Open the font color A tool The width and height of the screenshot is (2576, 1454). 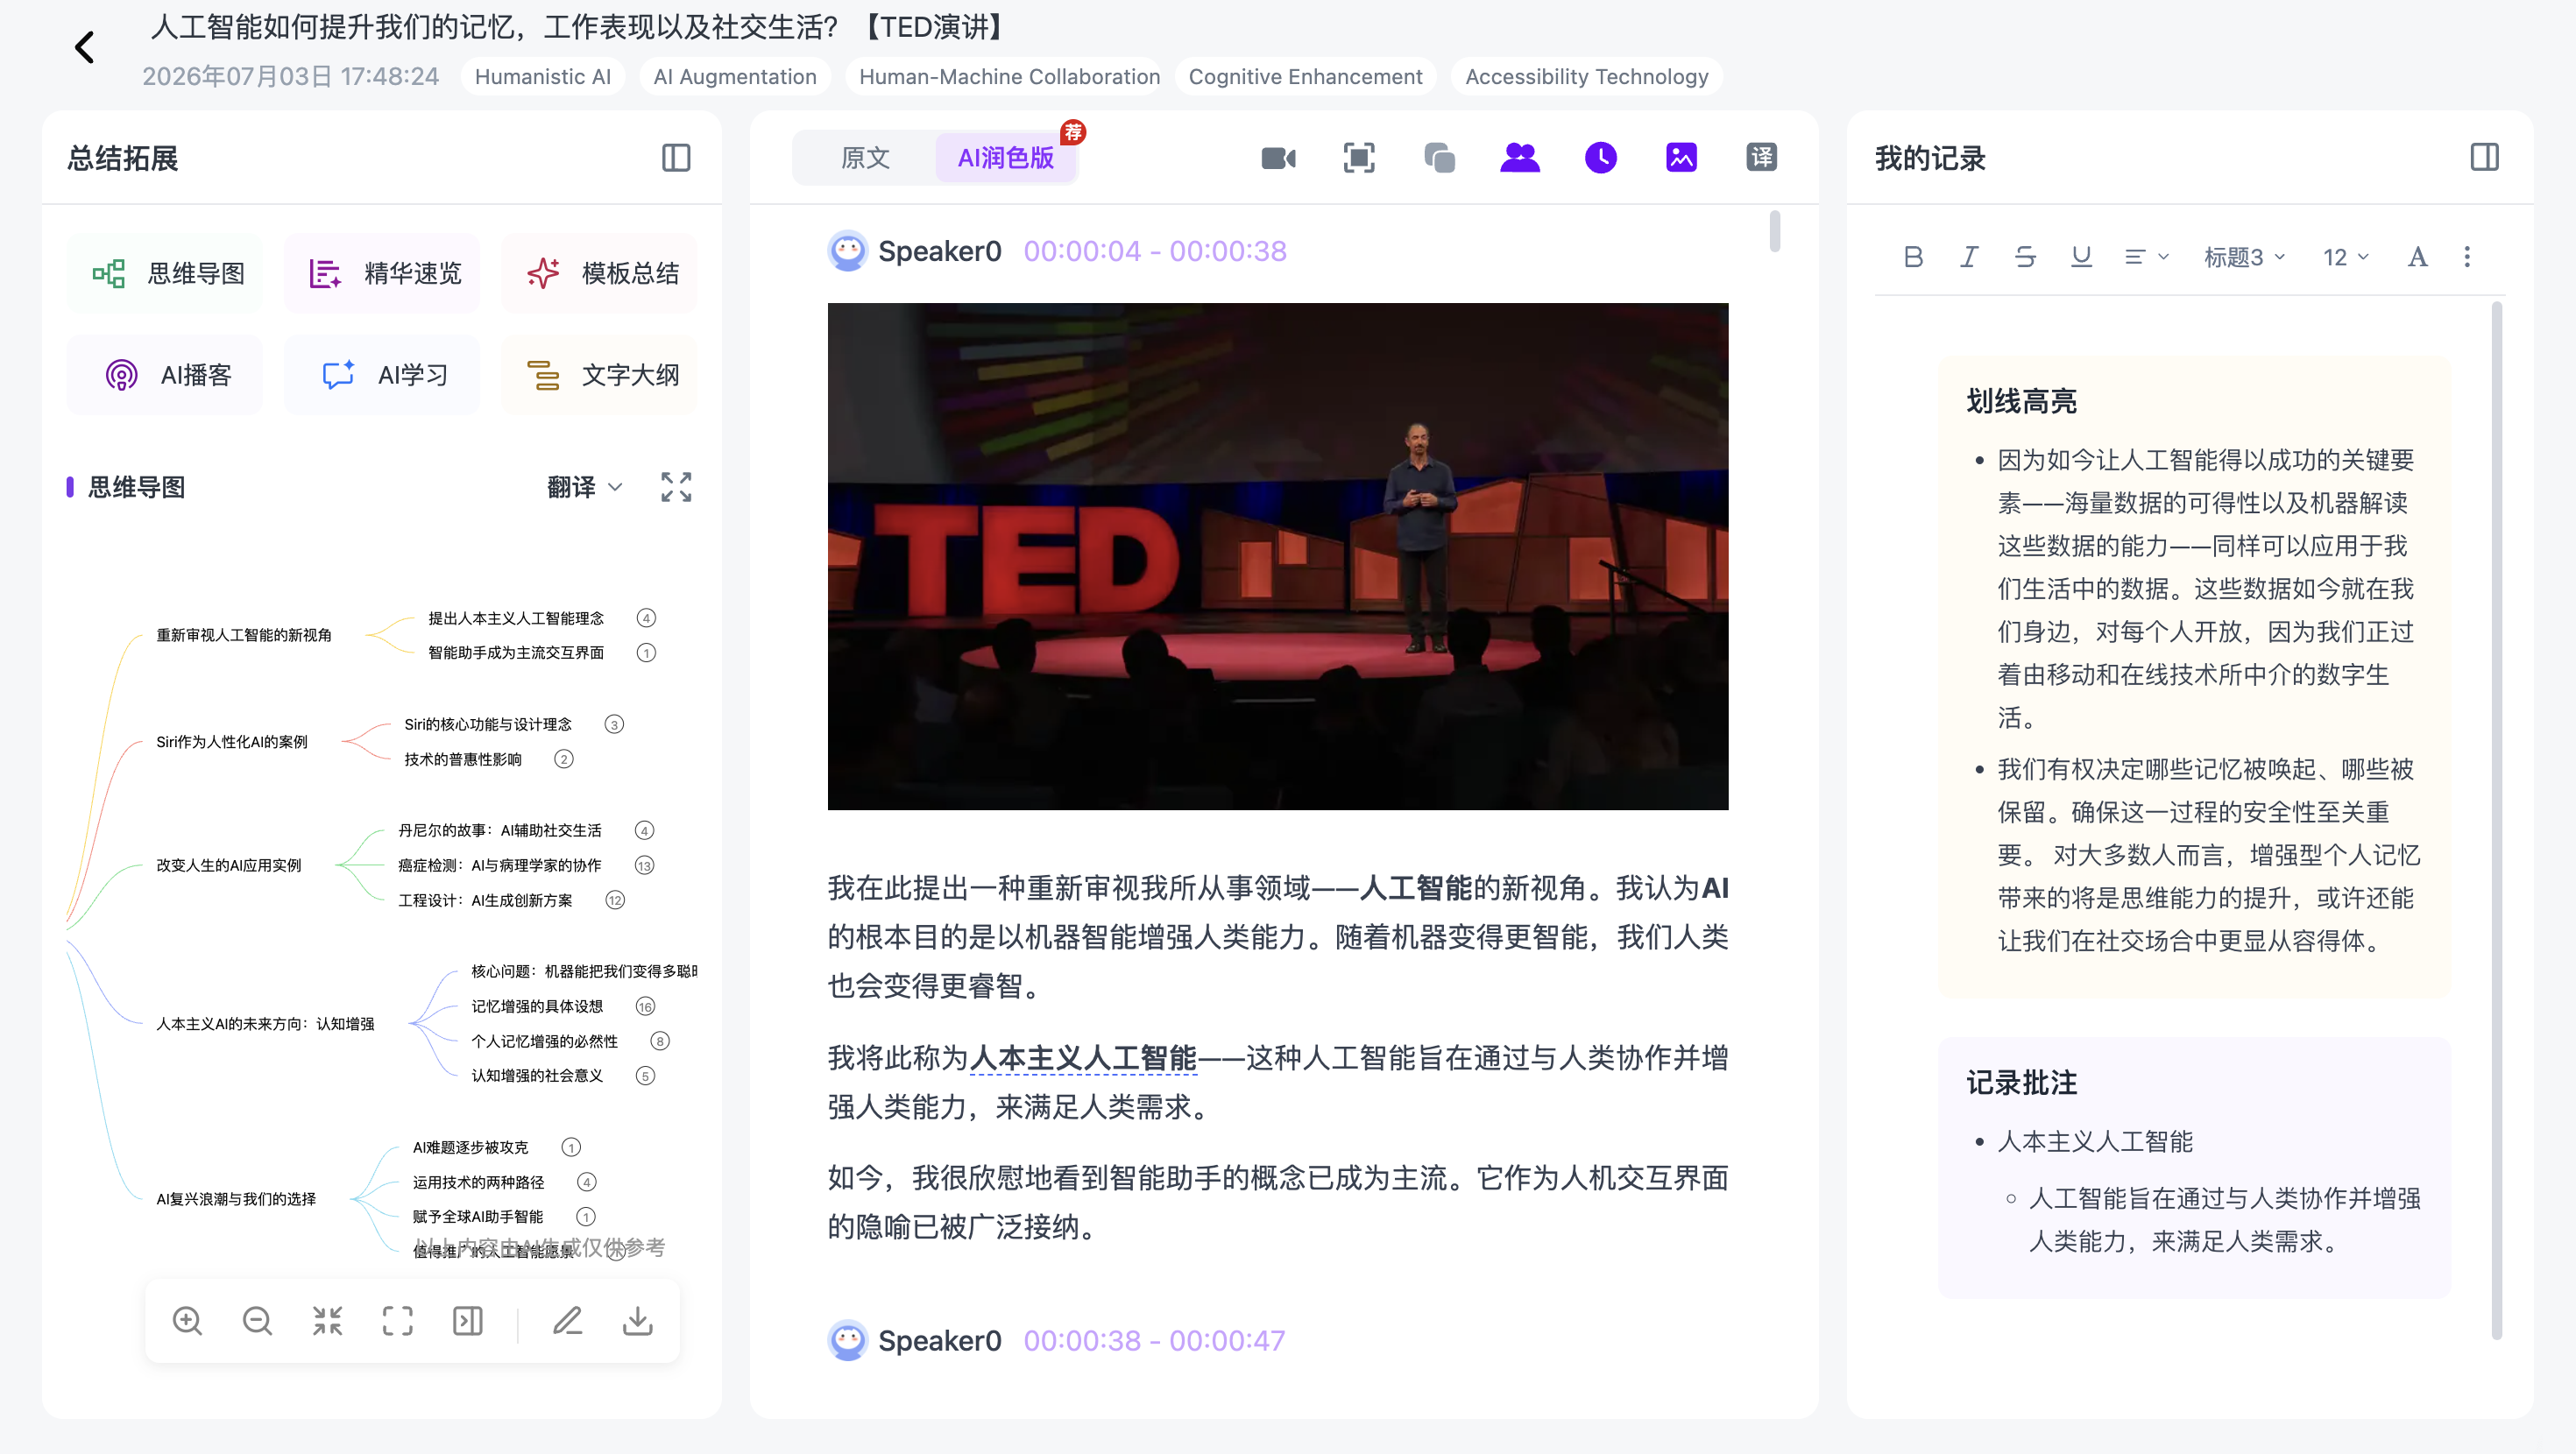click(x=2417, y=257)
